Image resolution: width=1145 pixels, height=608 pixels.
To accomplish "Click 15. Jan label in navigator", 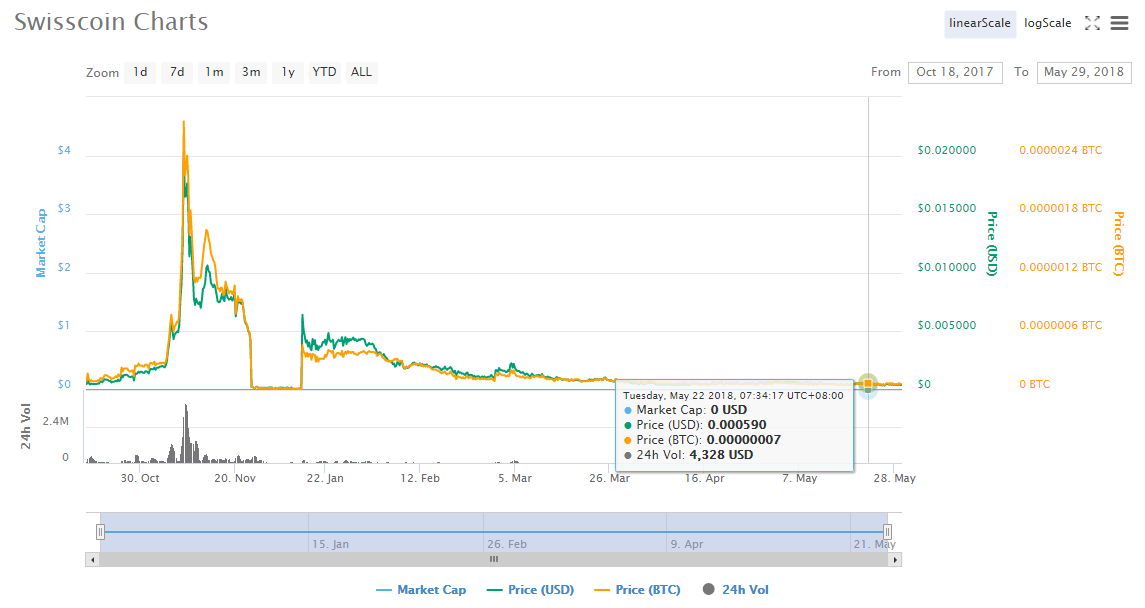I will 330,544.
